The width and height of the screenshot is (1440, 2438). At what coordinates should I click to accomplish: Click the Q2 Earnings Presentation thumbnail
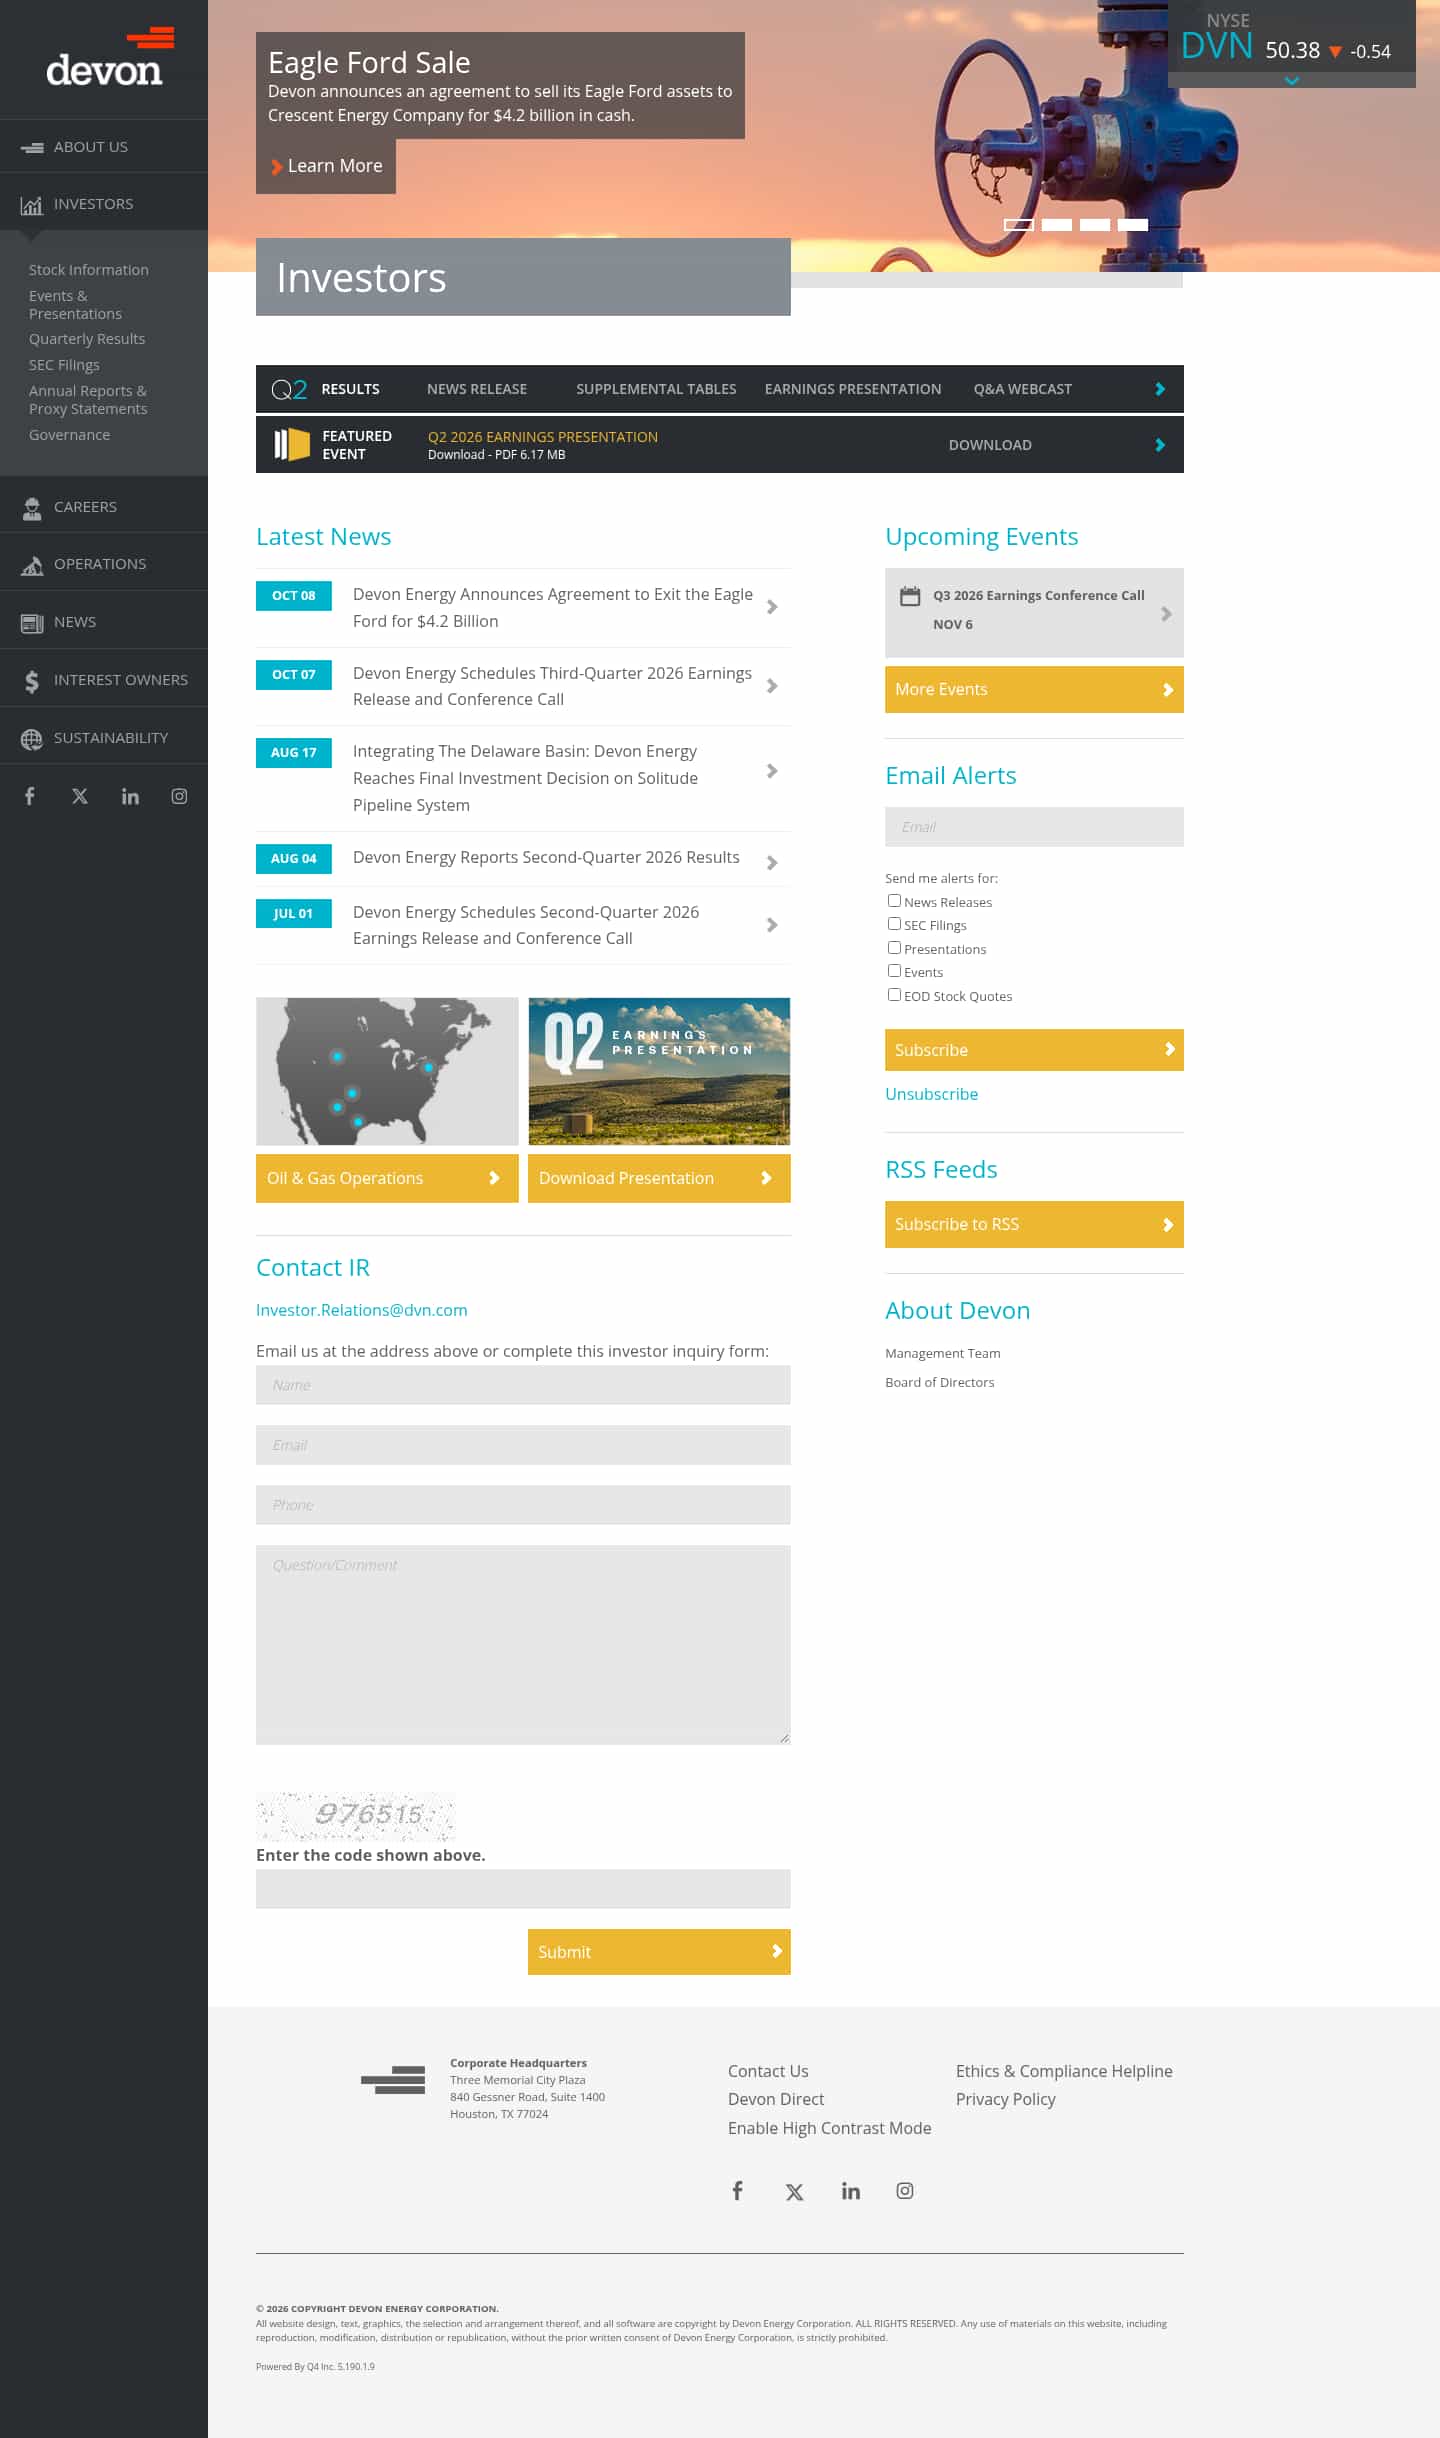coord(659,1071)
